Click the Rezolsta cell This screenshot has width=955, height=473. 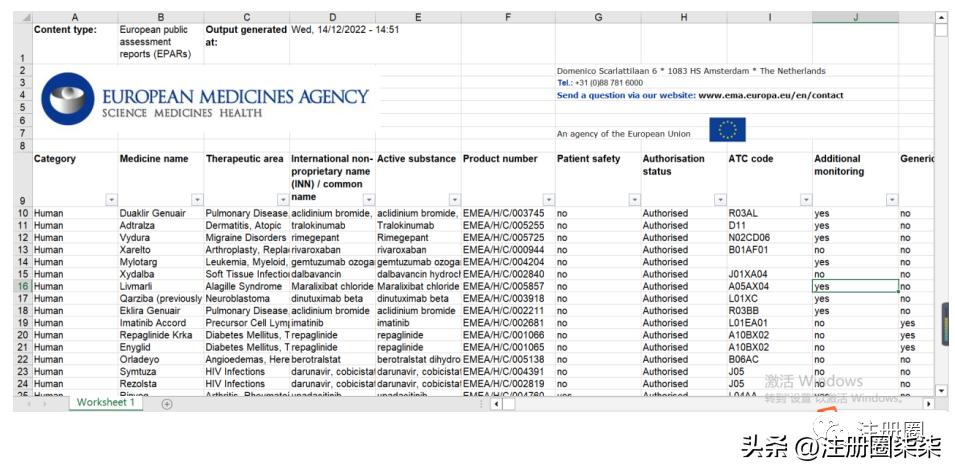(x=160, y=384)
